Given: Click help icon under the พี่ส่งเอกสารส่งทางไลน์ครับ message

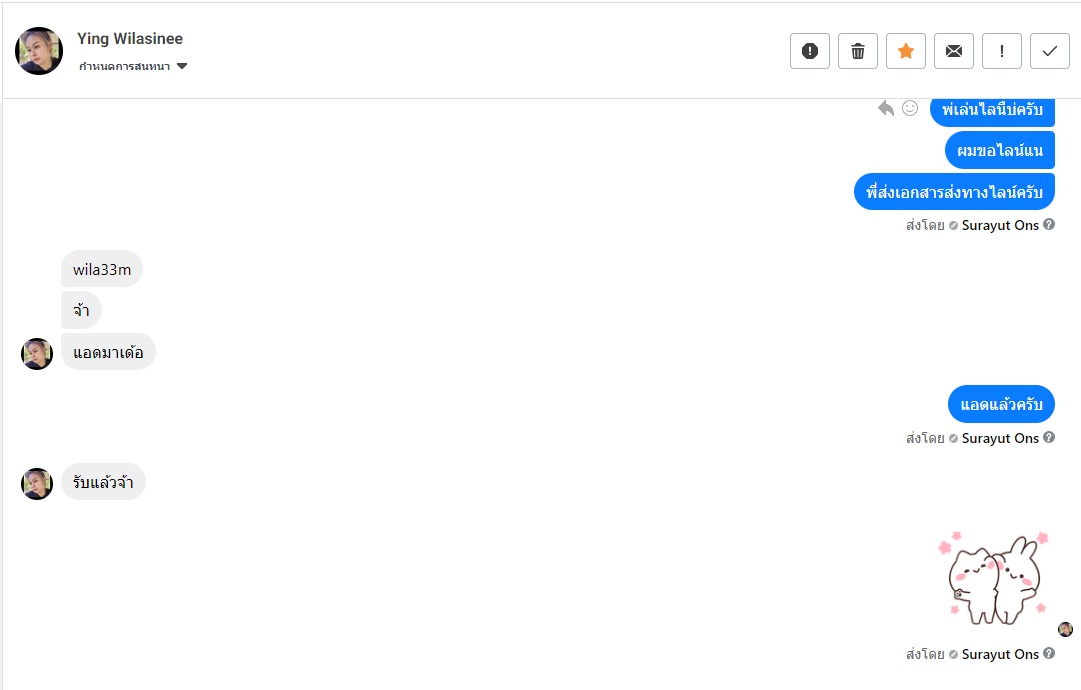Looking at the screenshot, I should pyautogui.click(x=1049, y=225).
